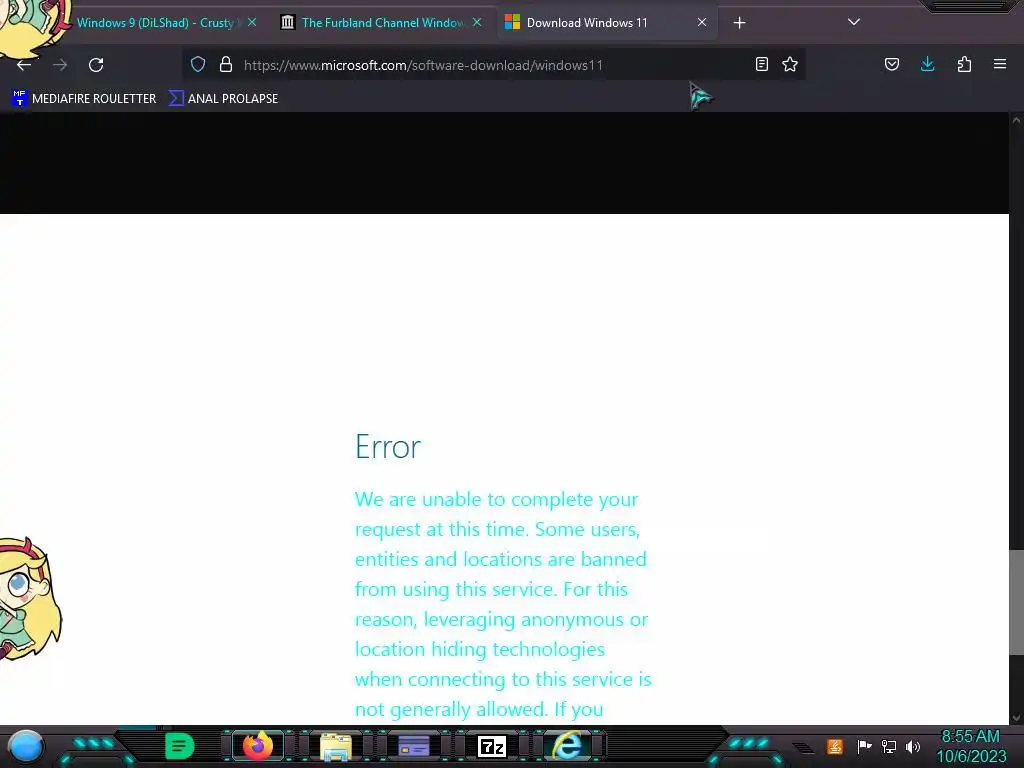Open the clock showing 8:55 AM
The height and width of the screenshot is (768, 1024).
(x=971, y=746)
